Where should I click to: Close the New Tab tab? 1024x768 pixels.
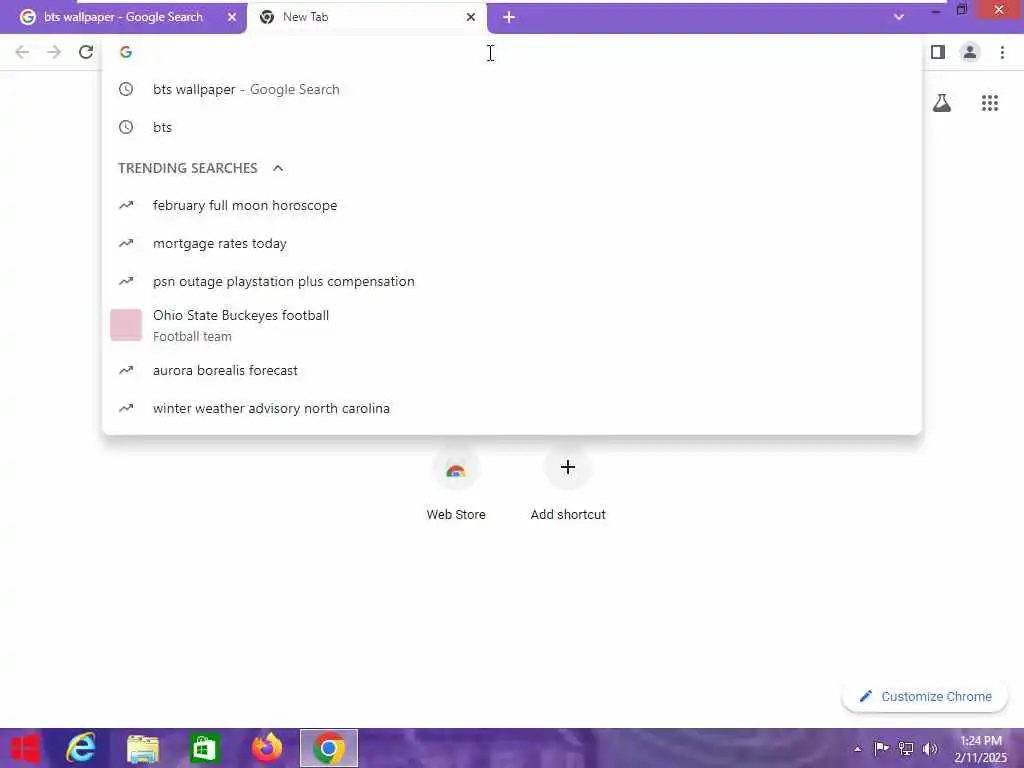coord(471,17)
